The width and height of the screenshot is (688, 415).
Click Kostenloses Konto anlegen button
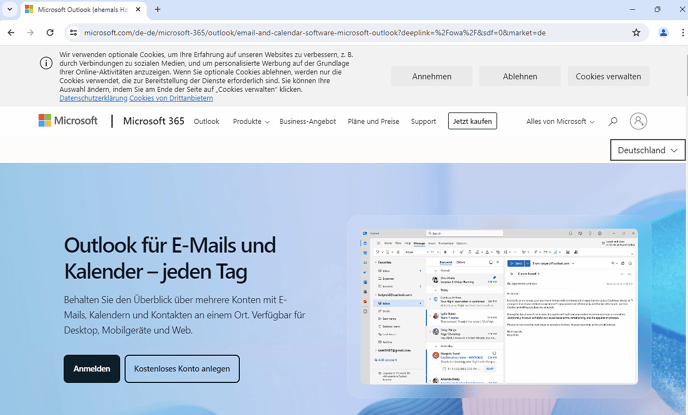point(182,369)
